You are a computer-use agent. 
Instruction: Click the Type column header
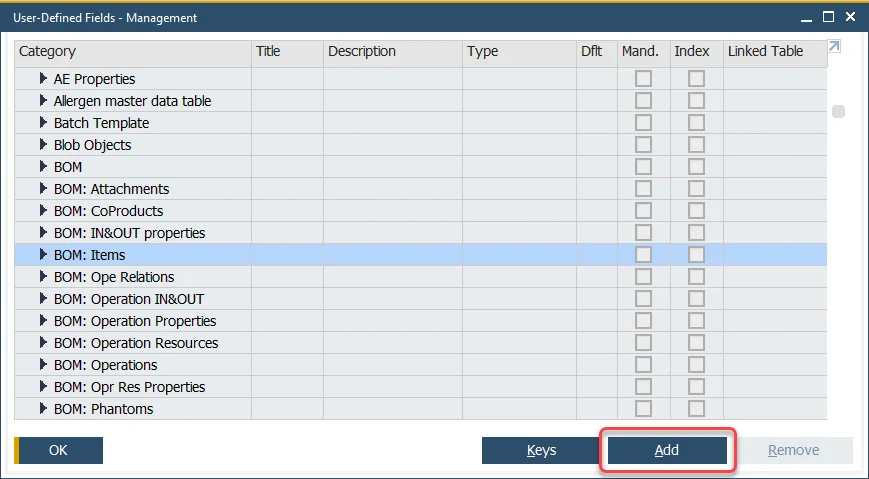518,52
